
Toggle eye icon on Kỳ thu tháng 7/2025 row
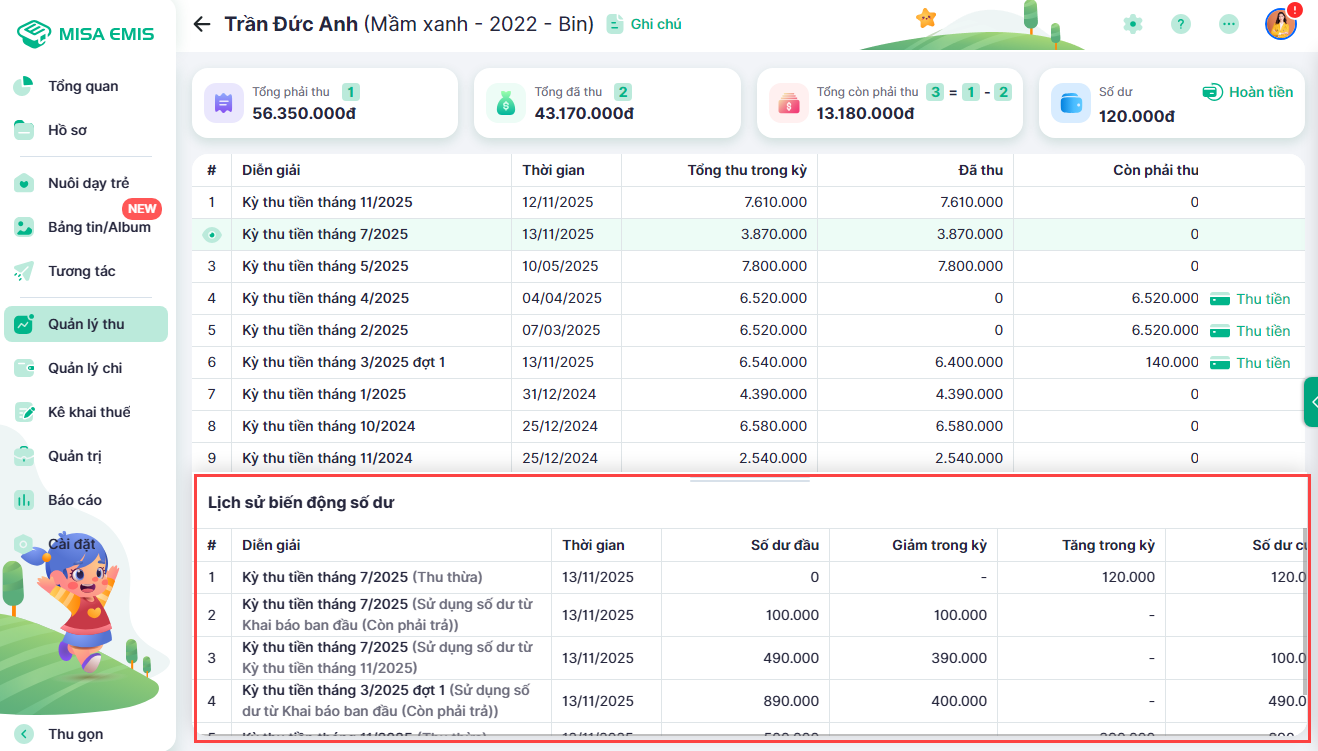point(211,235)
